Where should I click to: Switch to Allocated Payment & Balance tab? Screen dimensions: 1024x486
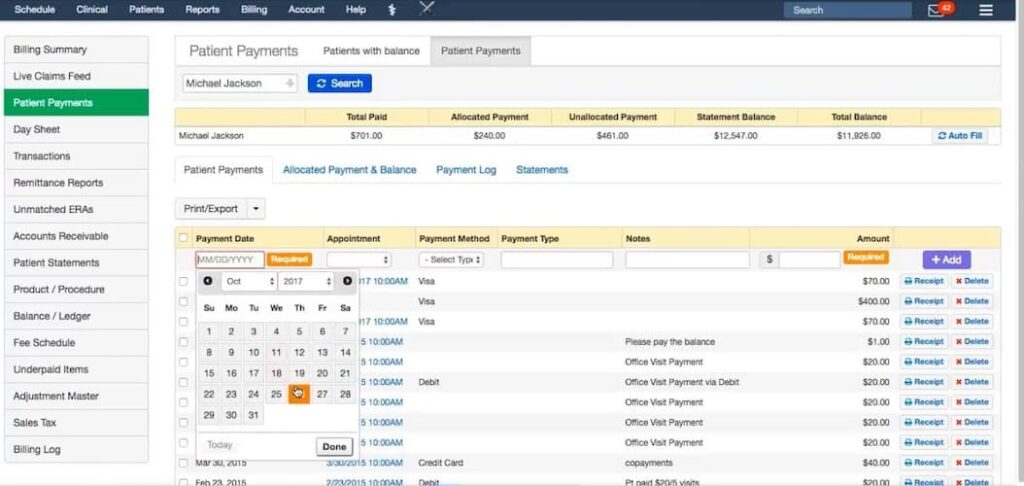pyautogui.click(x=349, y=170)
